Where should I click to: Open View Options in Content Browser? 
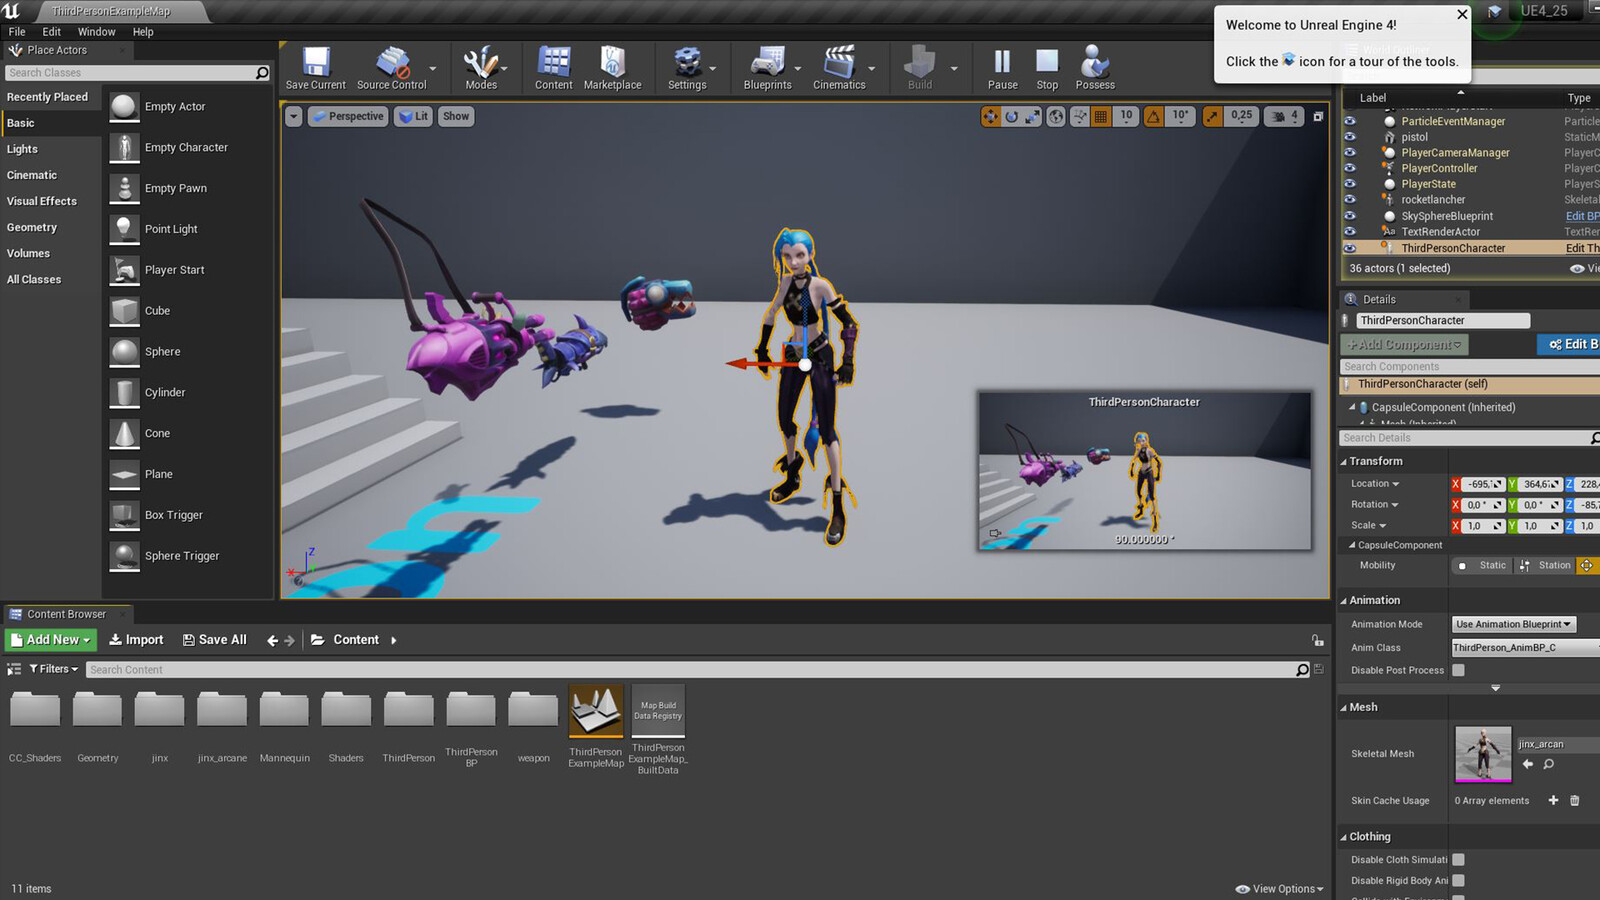tap(1279, 889)
